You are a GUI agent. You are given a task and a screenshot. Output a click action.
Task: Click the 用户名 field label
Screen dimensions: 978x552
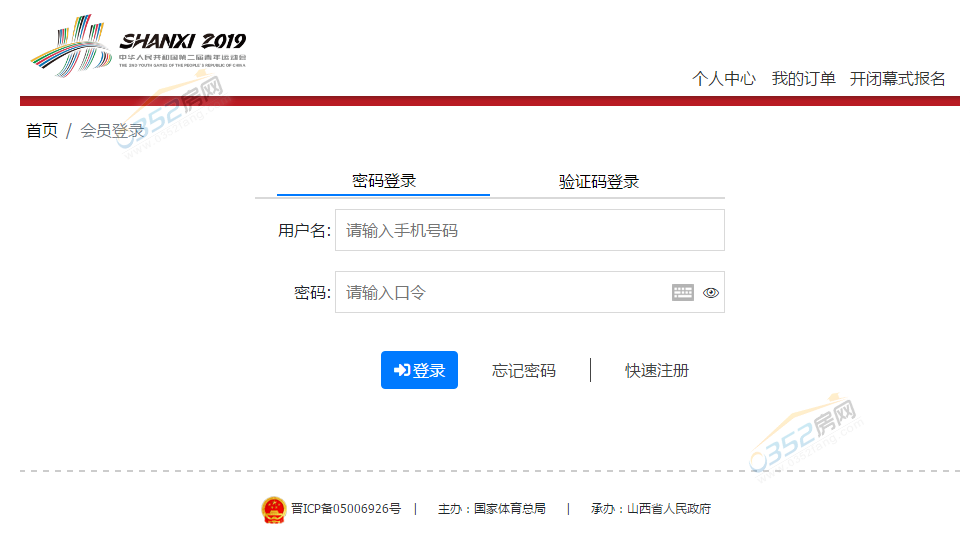point(303,231)
